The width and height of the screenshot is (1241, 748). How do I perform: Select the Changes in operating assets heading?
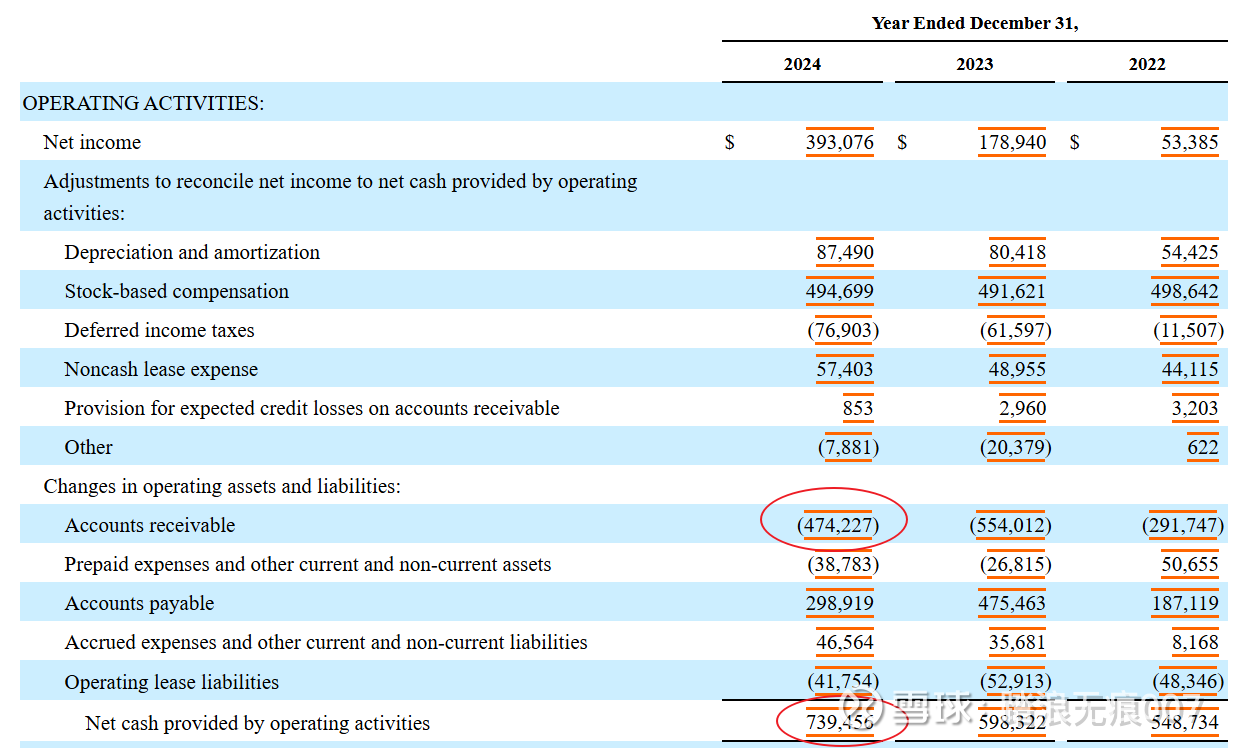pos(221,486)
